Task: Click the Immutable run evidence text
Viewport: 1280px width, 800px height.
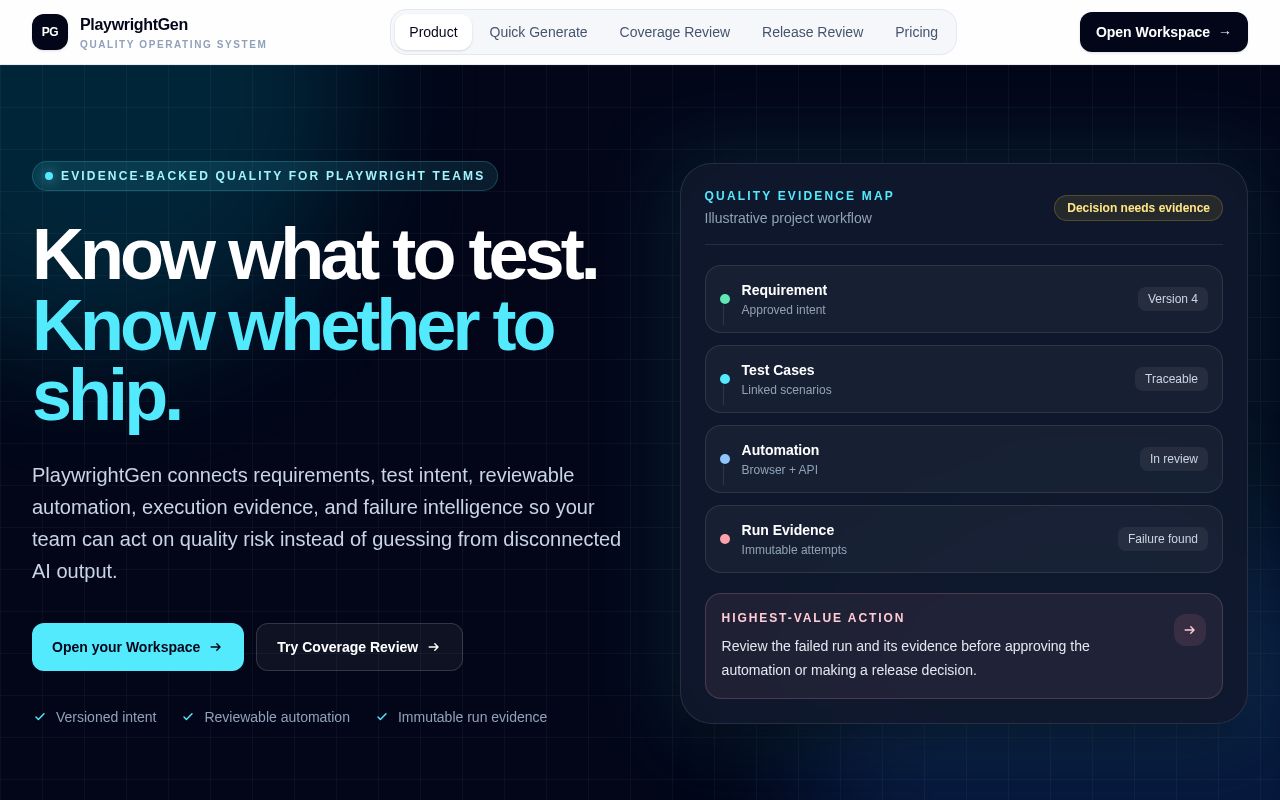Action: pyautogui.click(x=472, y=717)
